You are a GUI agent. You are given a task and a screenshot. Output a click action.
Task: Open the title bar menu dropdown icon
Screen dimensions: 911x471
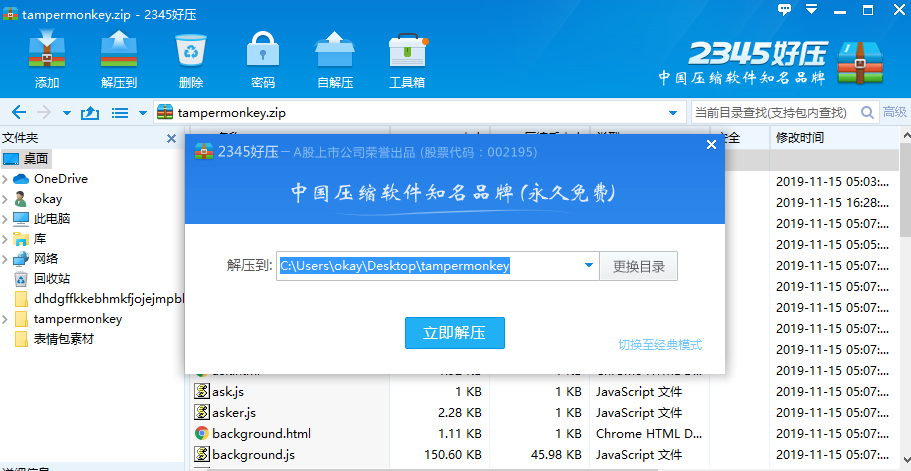tap(812, 10)
